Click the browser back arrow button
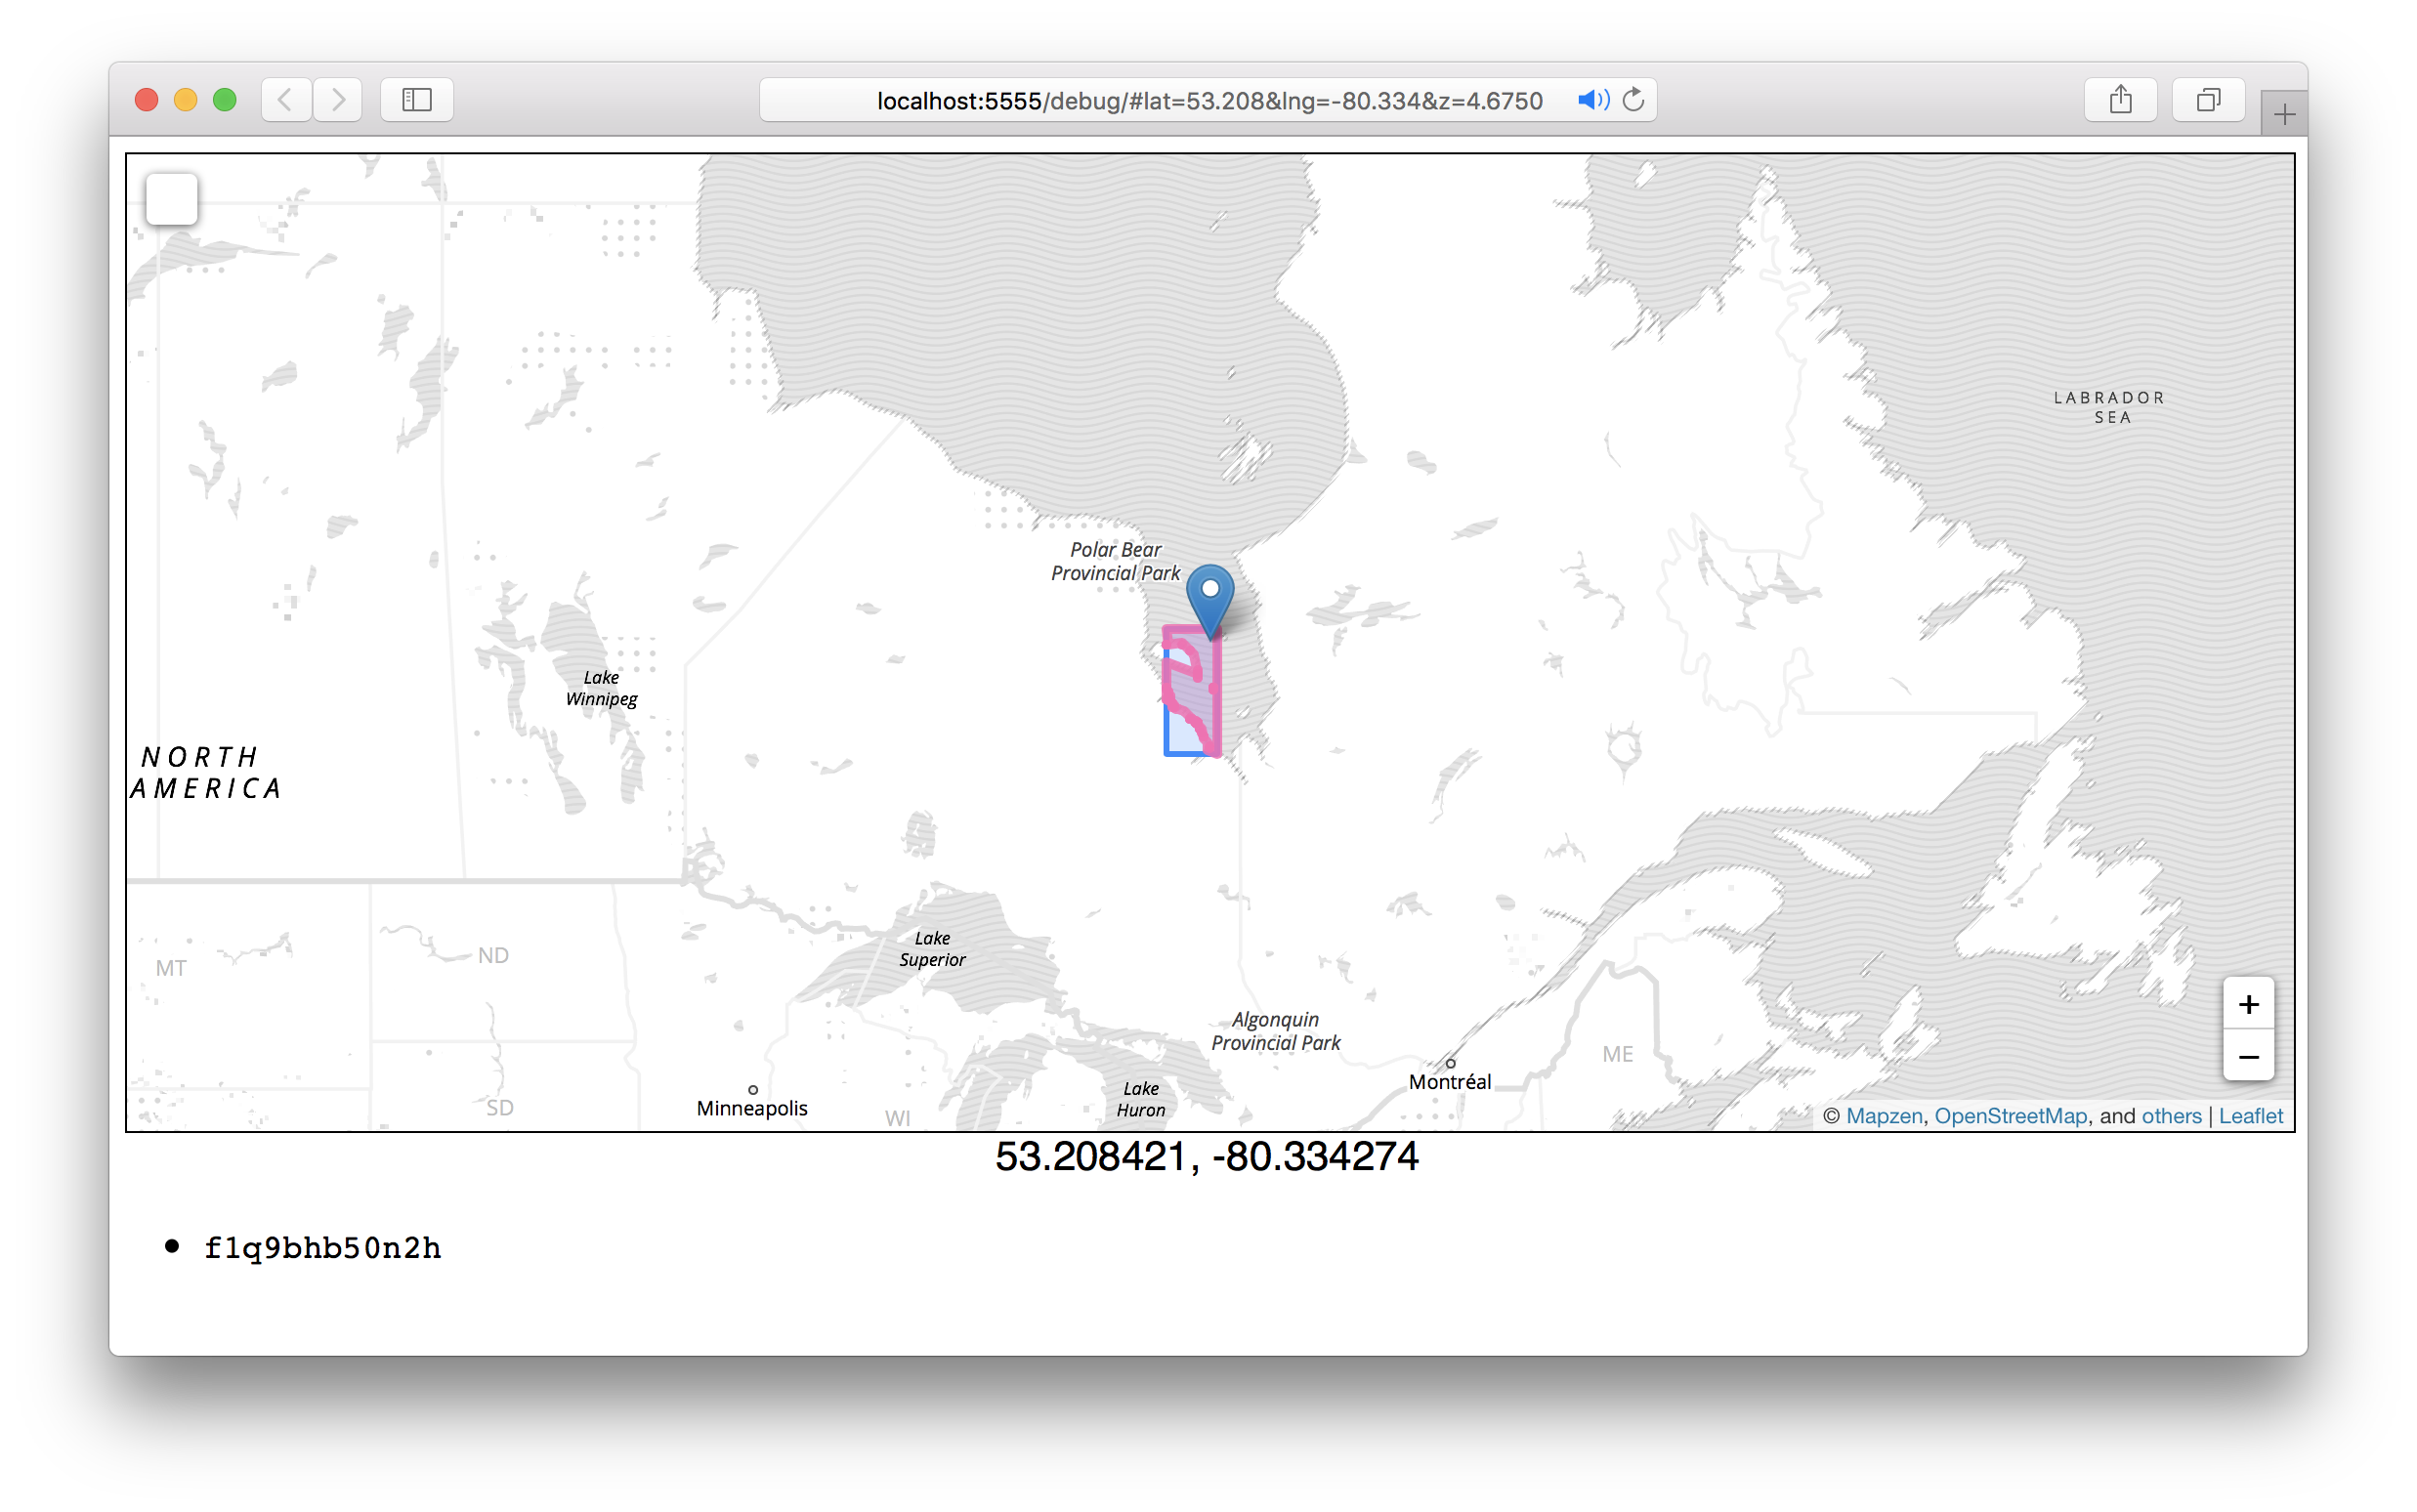Viewport: 2417px width, 1512px height. coord(285,100)
